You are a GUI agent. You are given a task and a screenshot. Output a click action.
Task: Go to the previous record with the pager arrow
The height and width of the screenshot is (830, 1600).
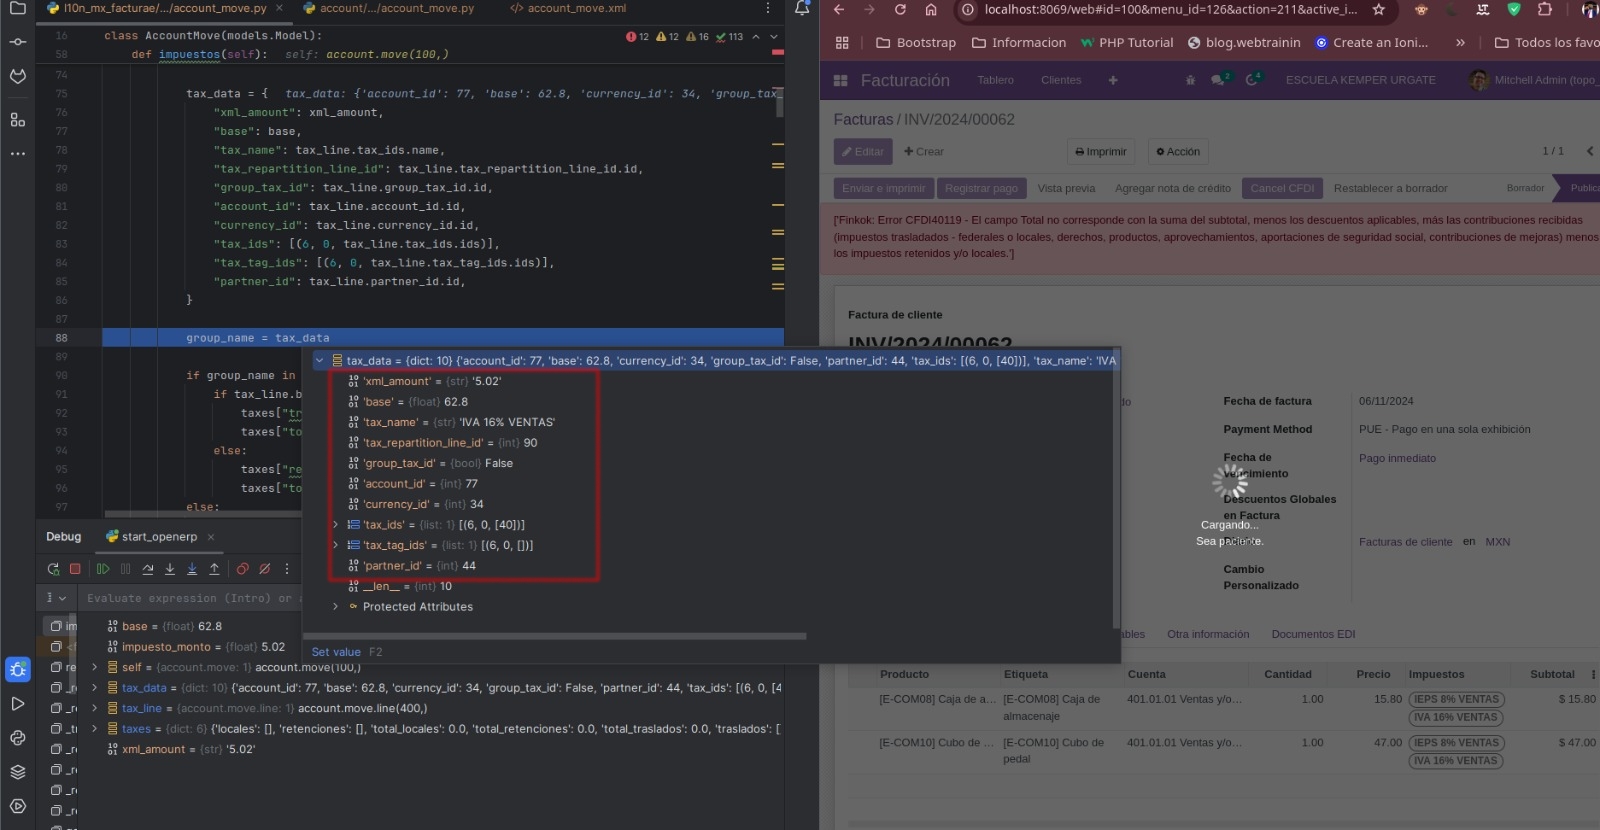(x=1590, y=151)
